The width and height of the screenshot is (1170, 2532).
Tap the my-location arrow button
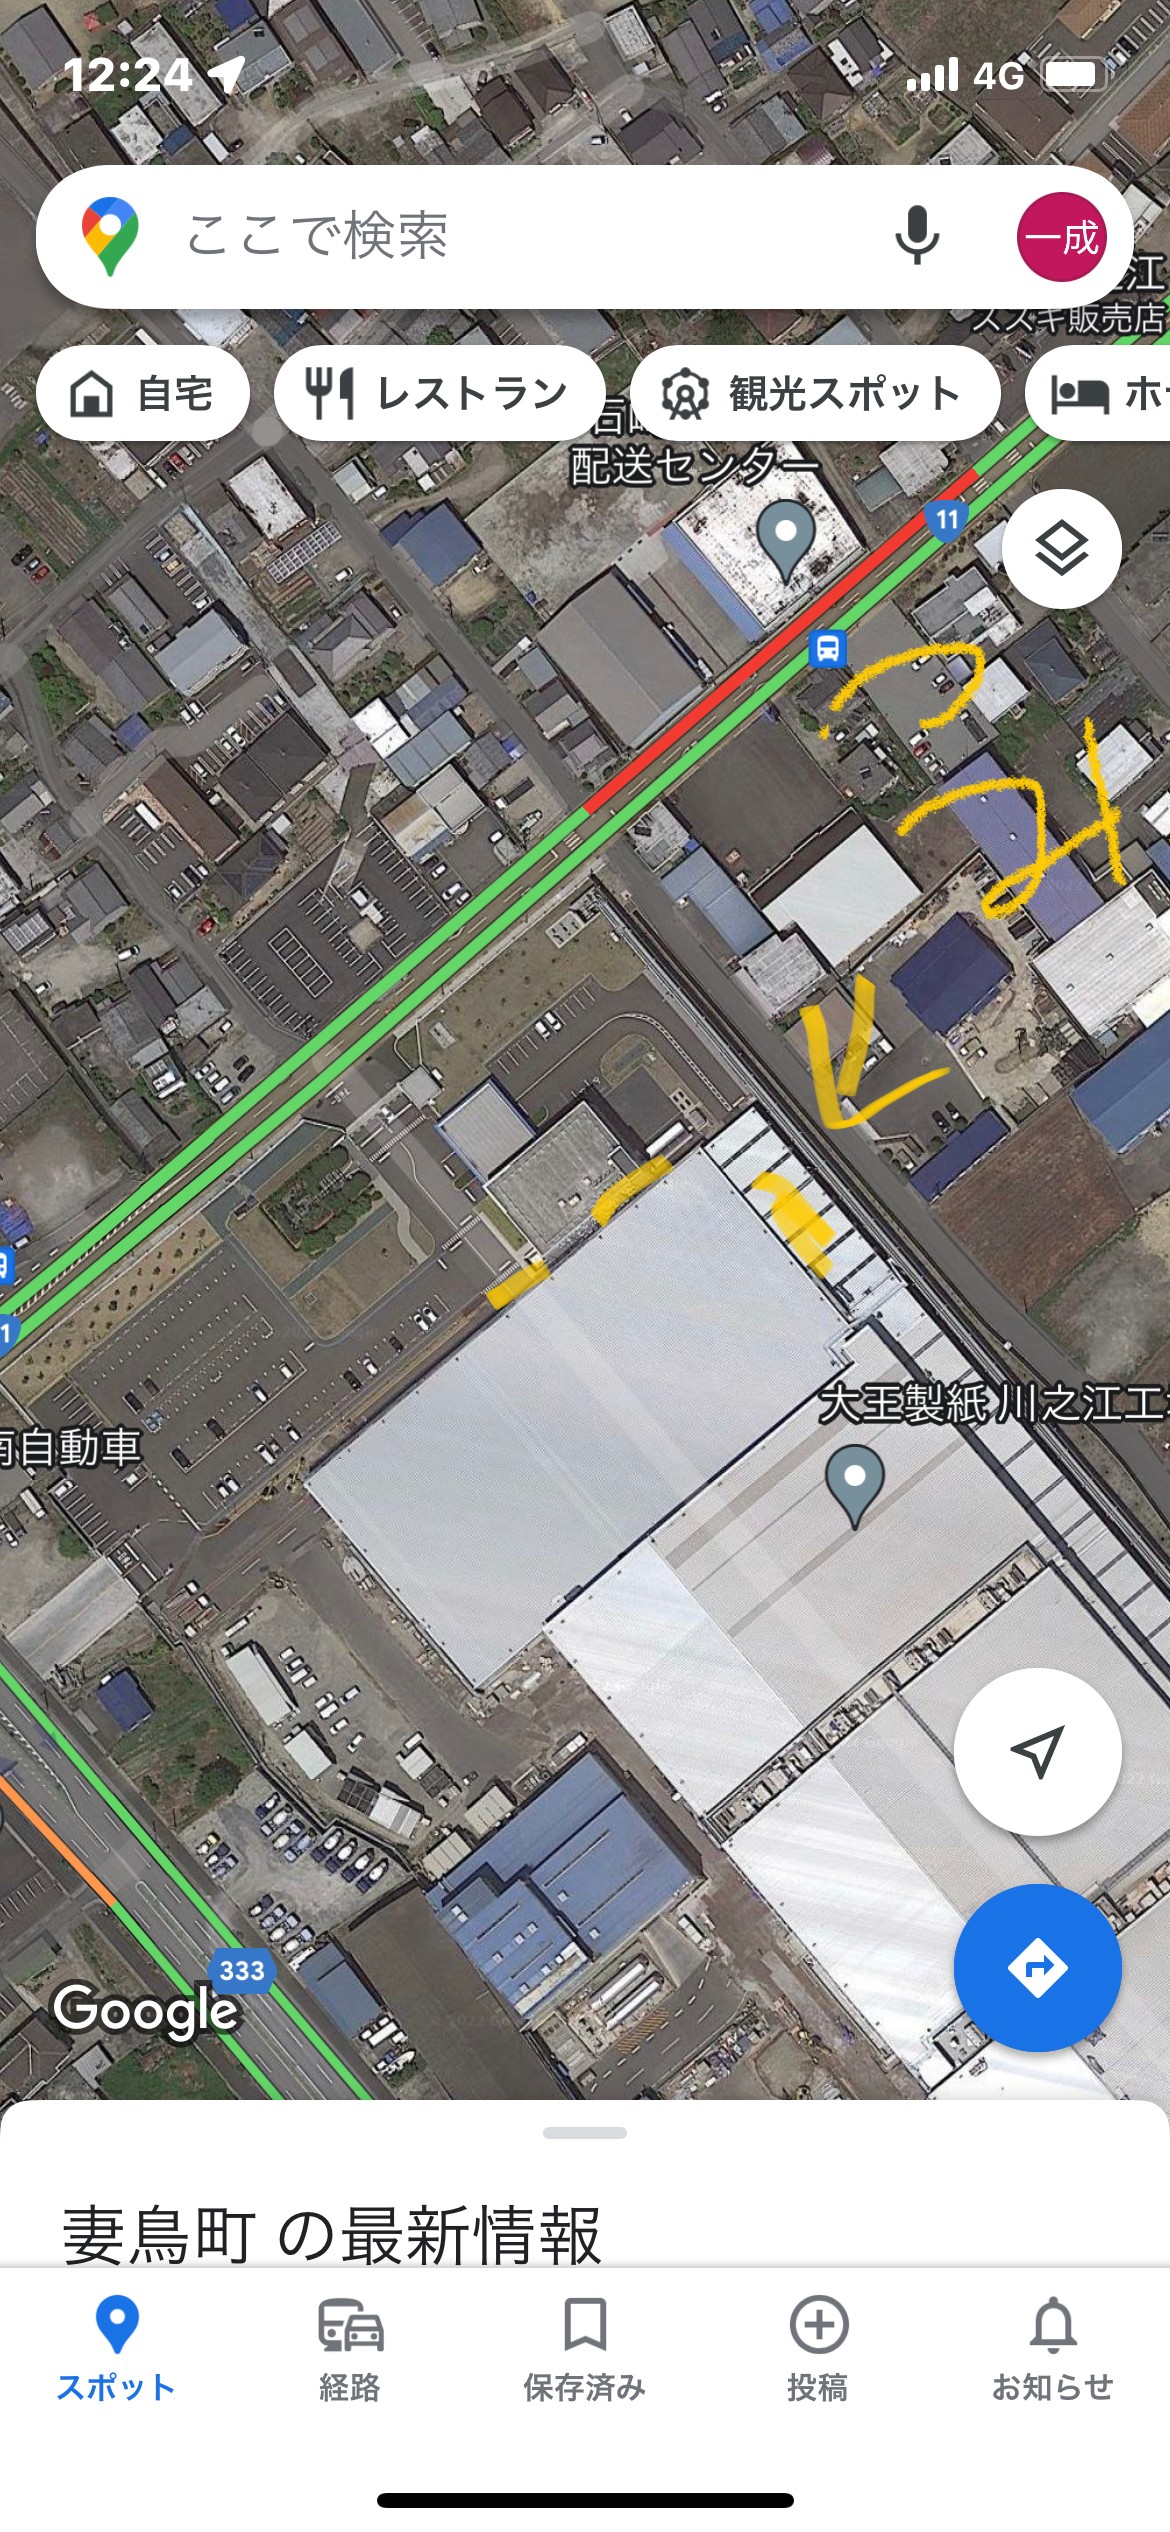coord(1037,1751)
